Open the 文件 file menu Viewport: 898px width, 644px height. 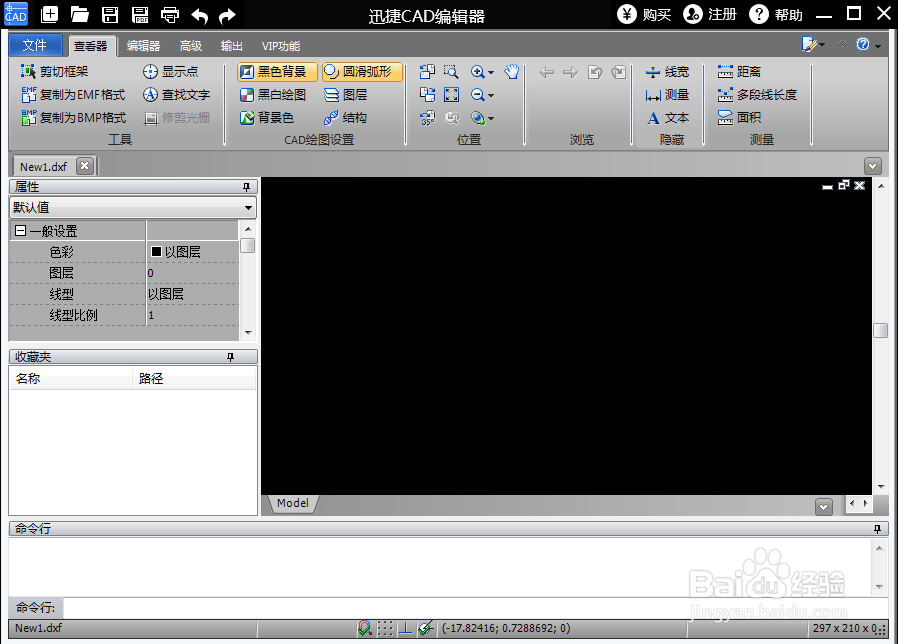pyautogui.click(x=35, y=45)
